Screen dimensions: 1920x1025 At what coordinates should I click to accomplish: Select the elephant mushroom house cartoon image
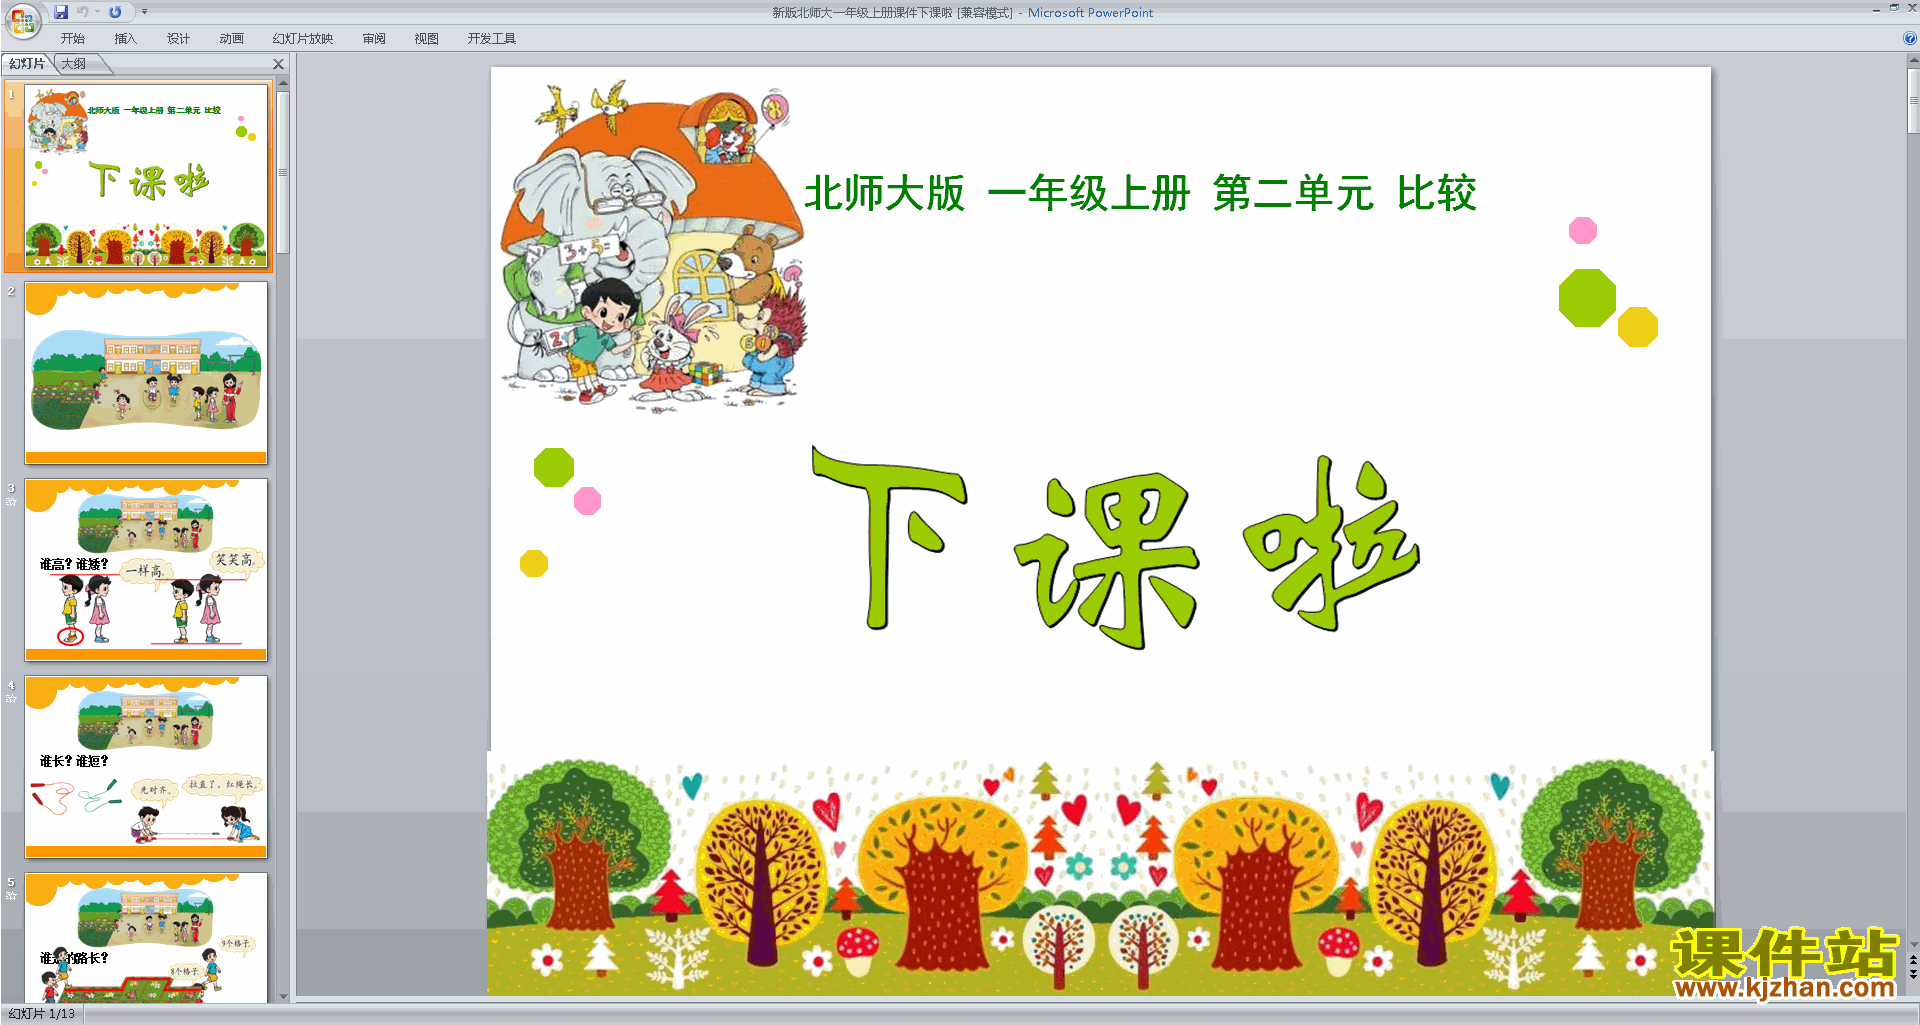[x=652, y=247]
